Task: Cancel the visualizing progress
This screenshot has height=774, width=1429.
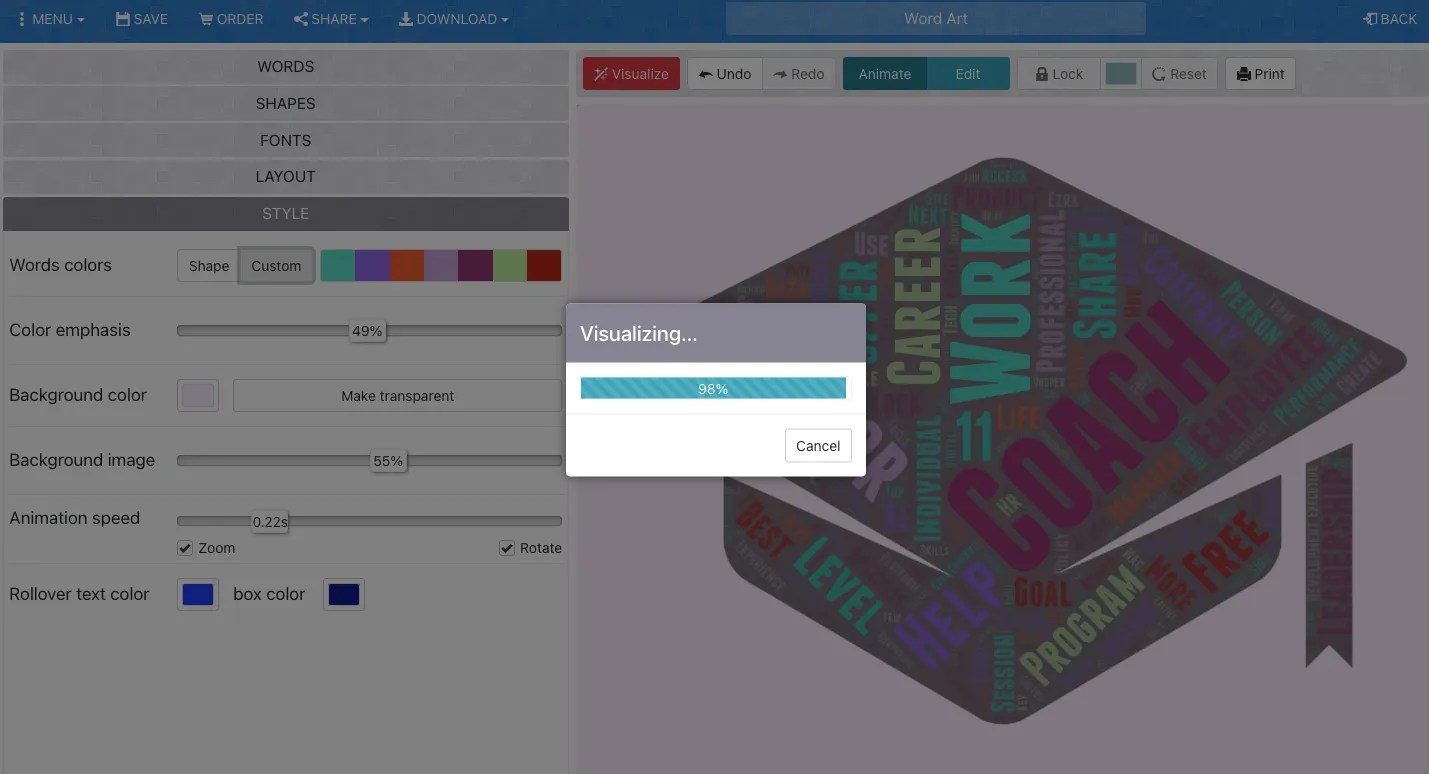Action: coord(817,445)
